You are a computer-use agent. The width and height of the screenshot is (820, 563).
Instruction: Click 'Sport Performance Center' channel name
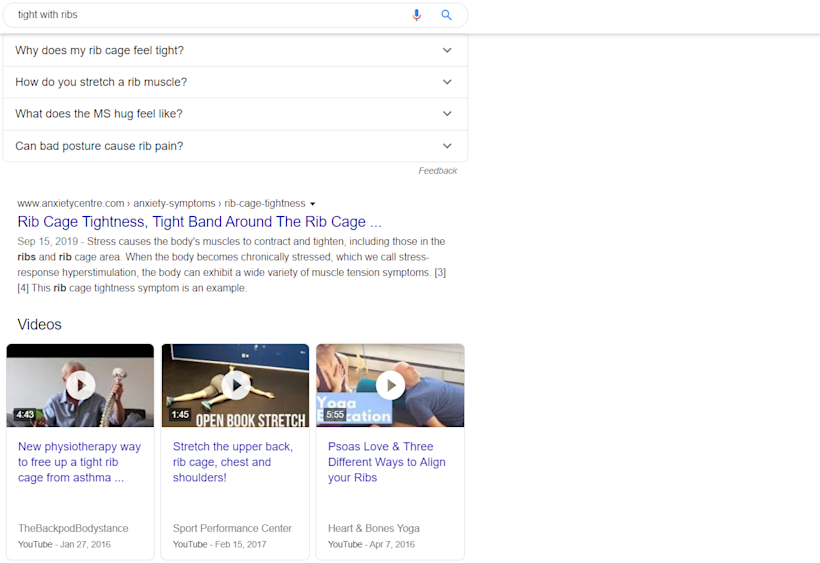coord(232,528)
